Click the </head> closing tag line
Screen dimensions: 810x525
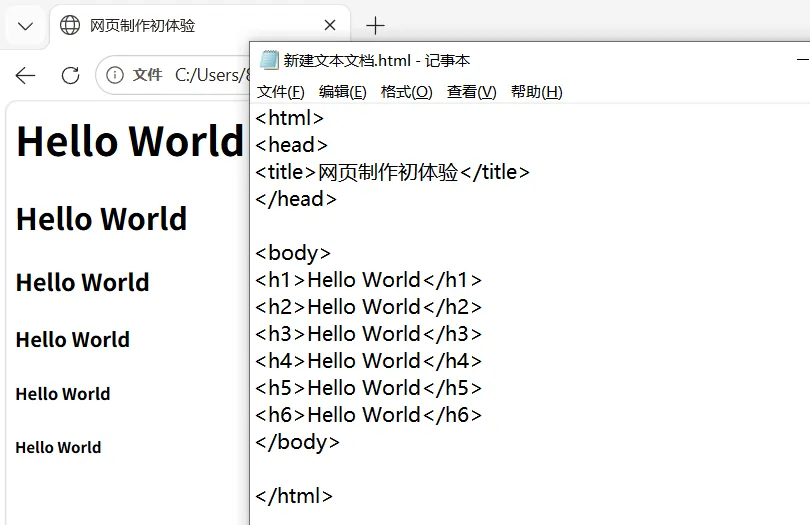click(x=295, y=199)
